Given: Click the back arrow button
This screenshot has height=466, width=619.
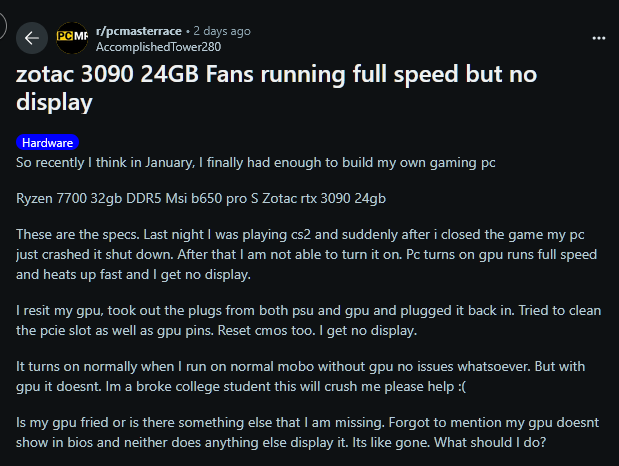Looking at the screenshot, I should click(x=32, y=38).
